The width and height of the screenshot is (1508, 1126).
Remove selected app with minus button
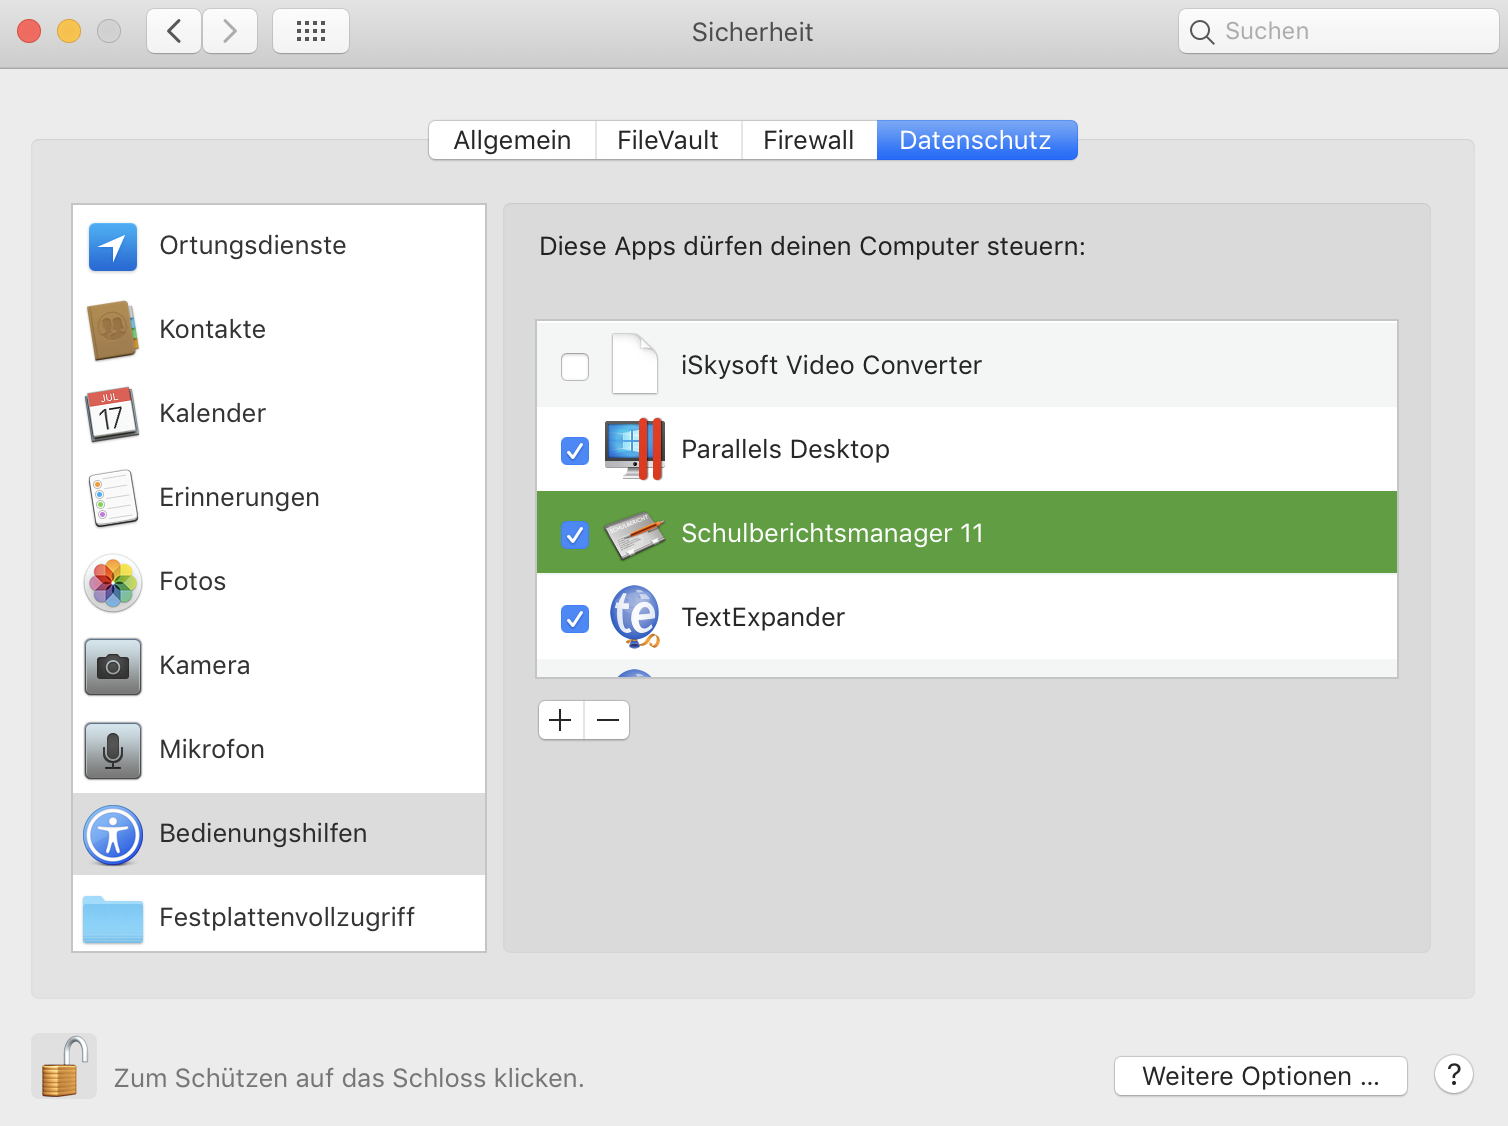608,720
